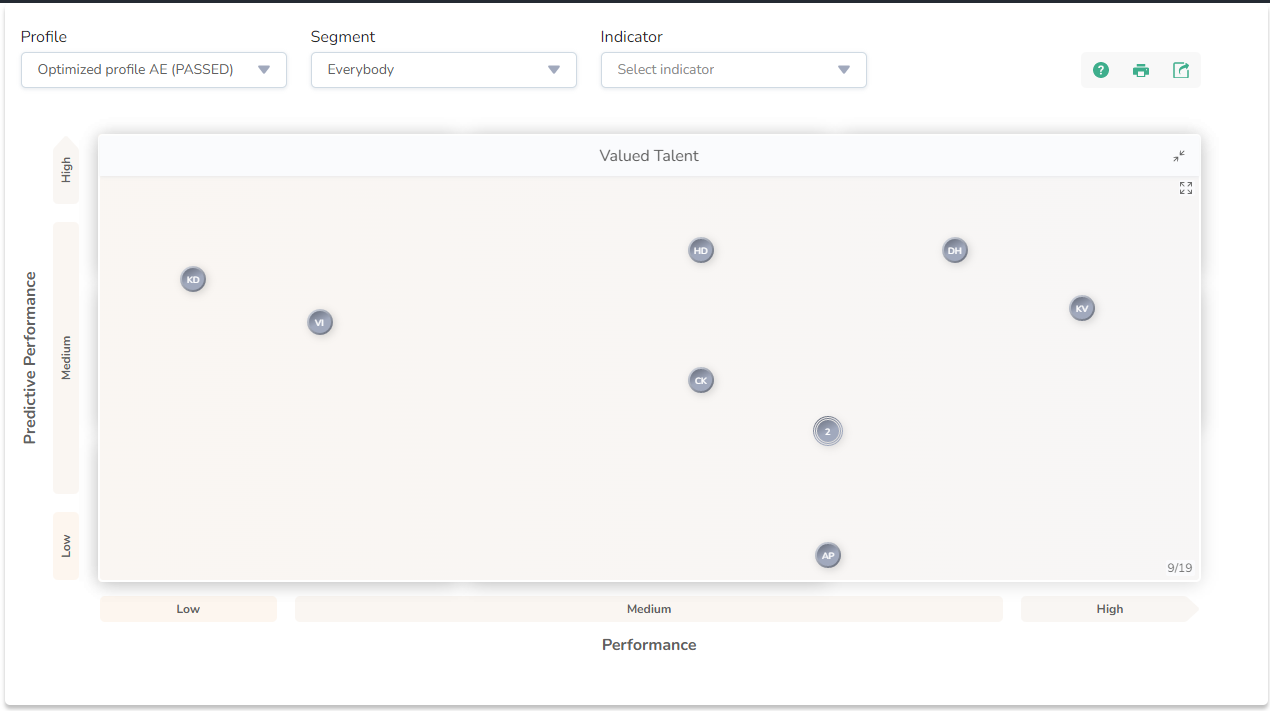Open the Profile dropdown
The height and width of the screenshot is (711, 1270).
click(x=154, y=70)
